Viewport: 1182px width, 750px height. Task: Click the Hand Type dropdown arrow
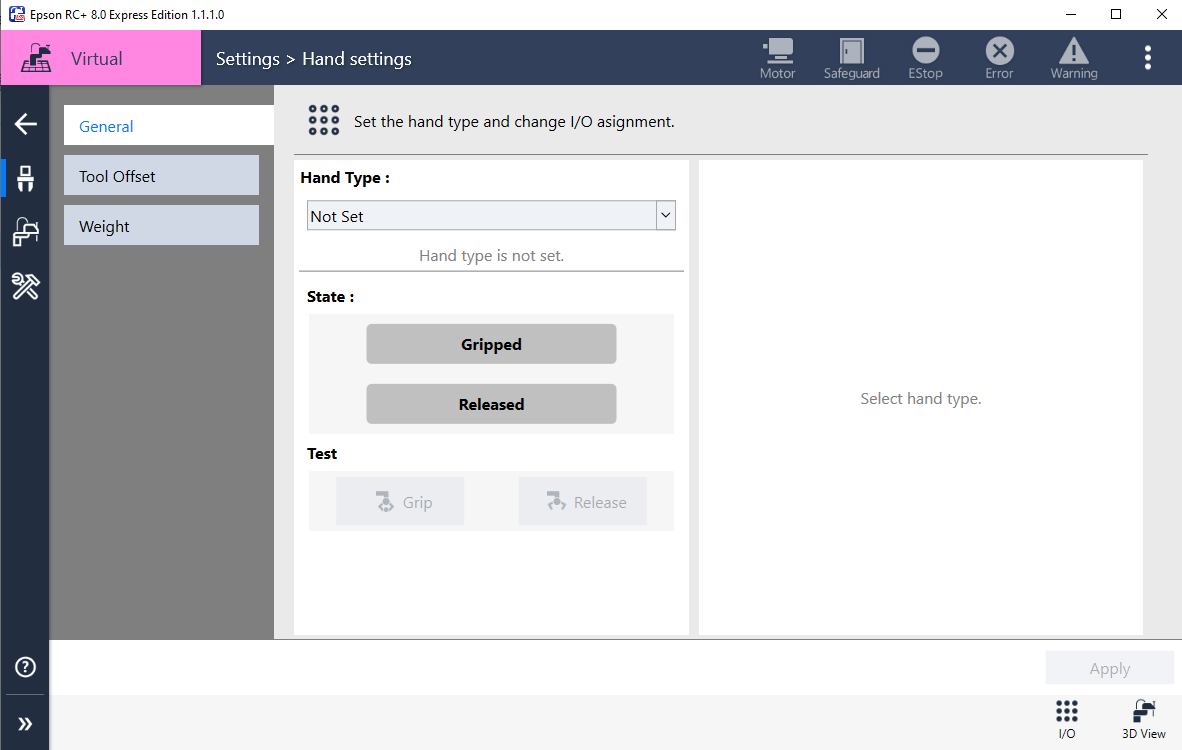[x=666, y=216]
